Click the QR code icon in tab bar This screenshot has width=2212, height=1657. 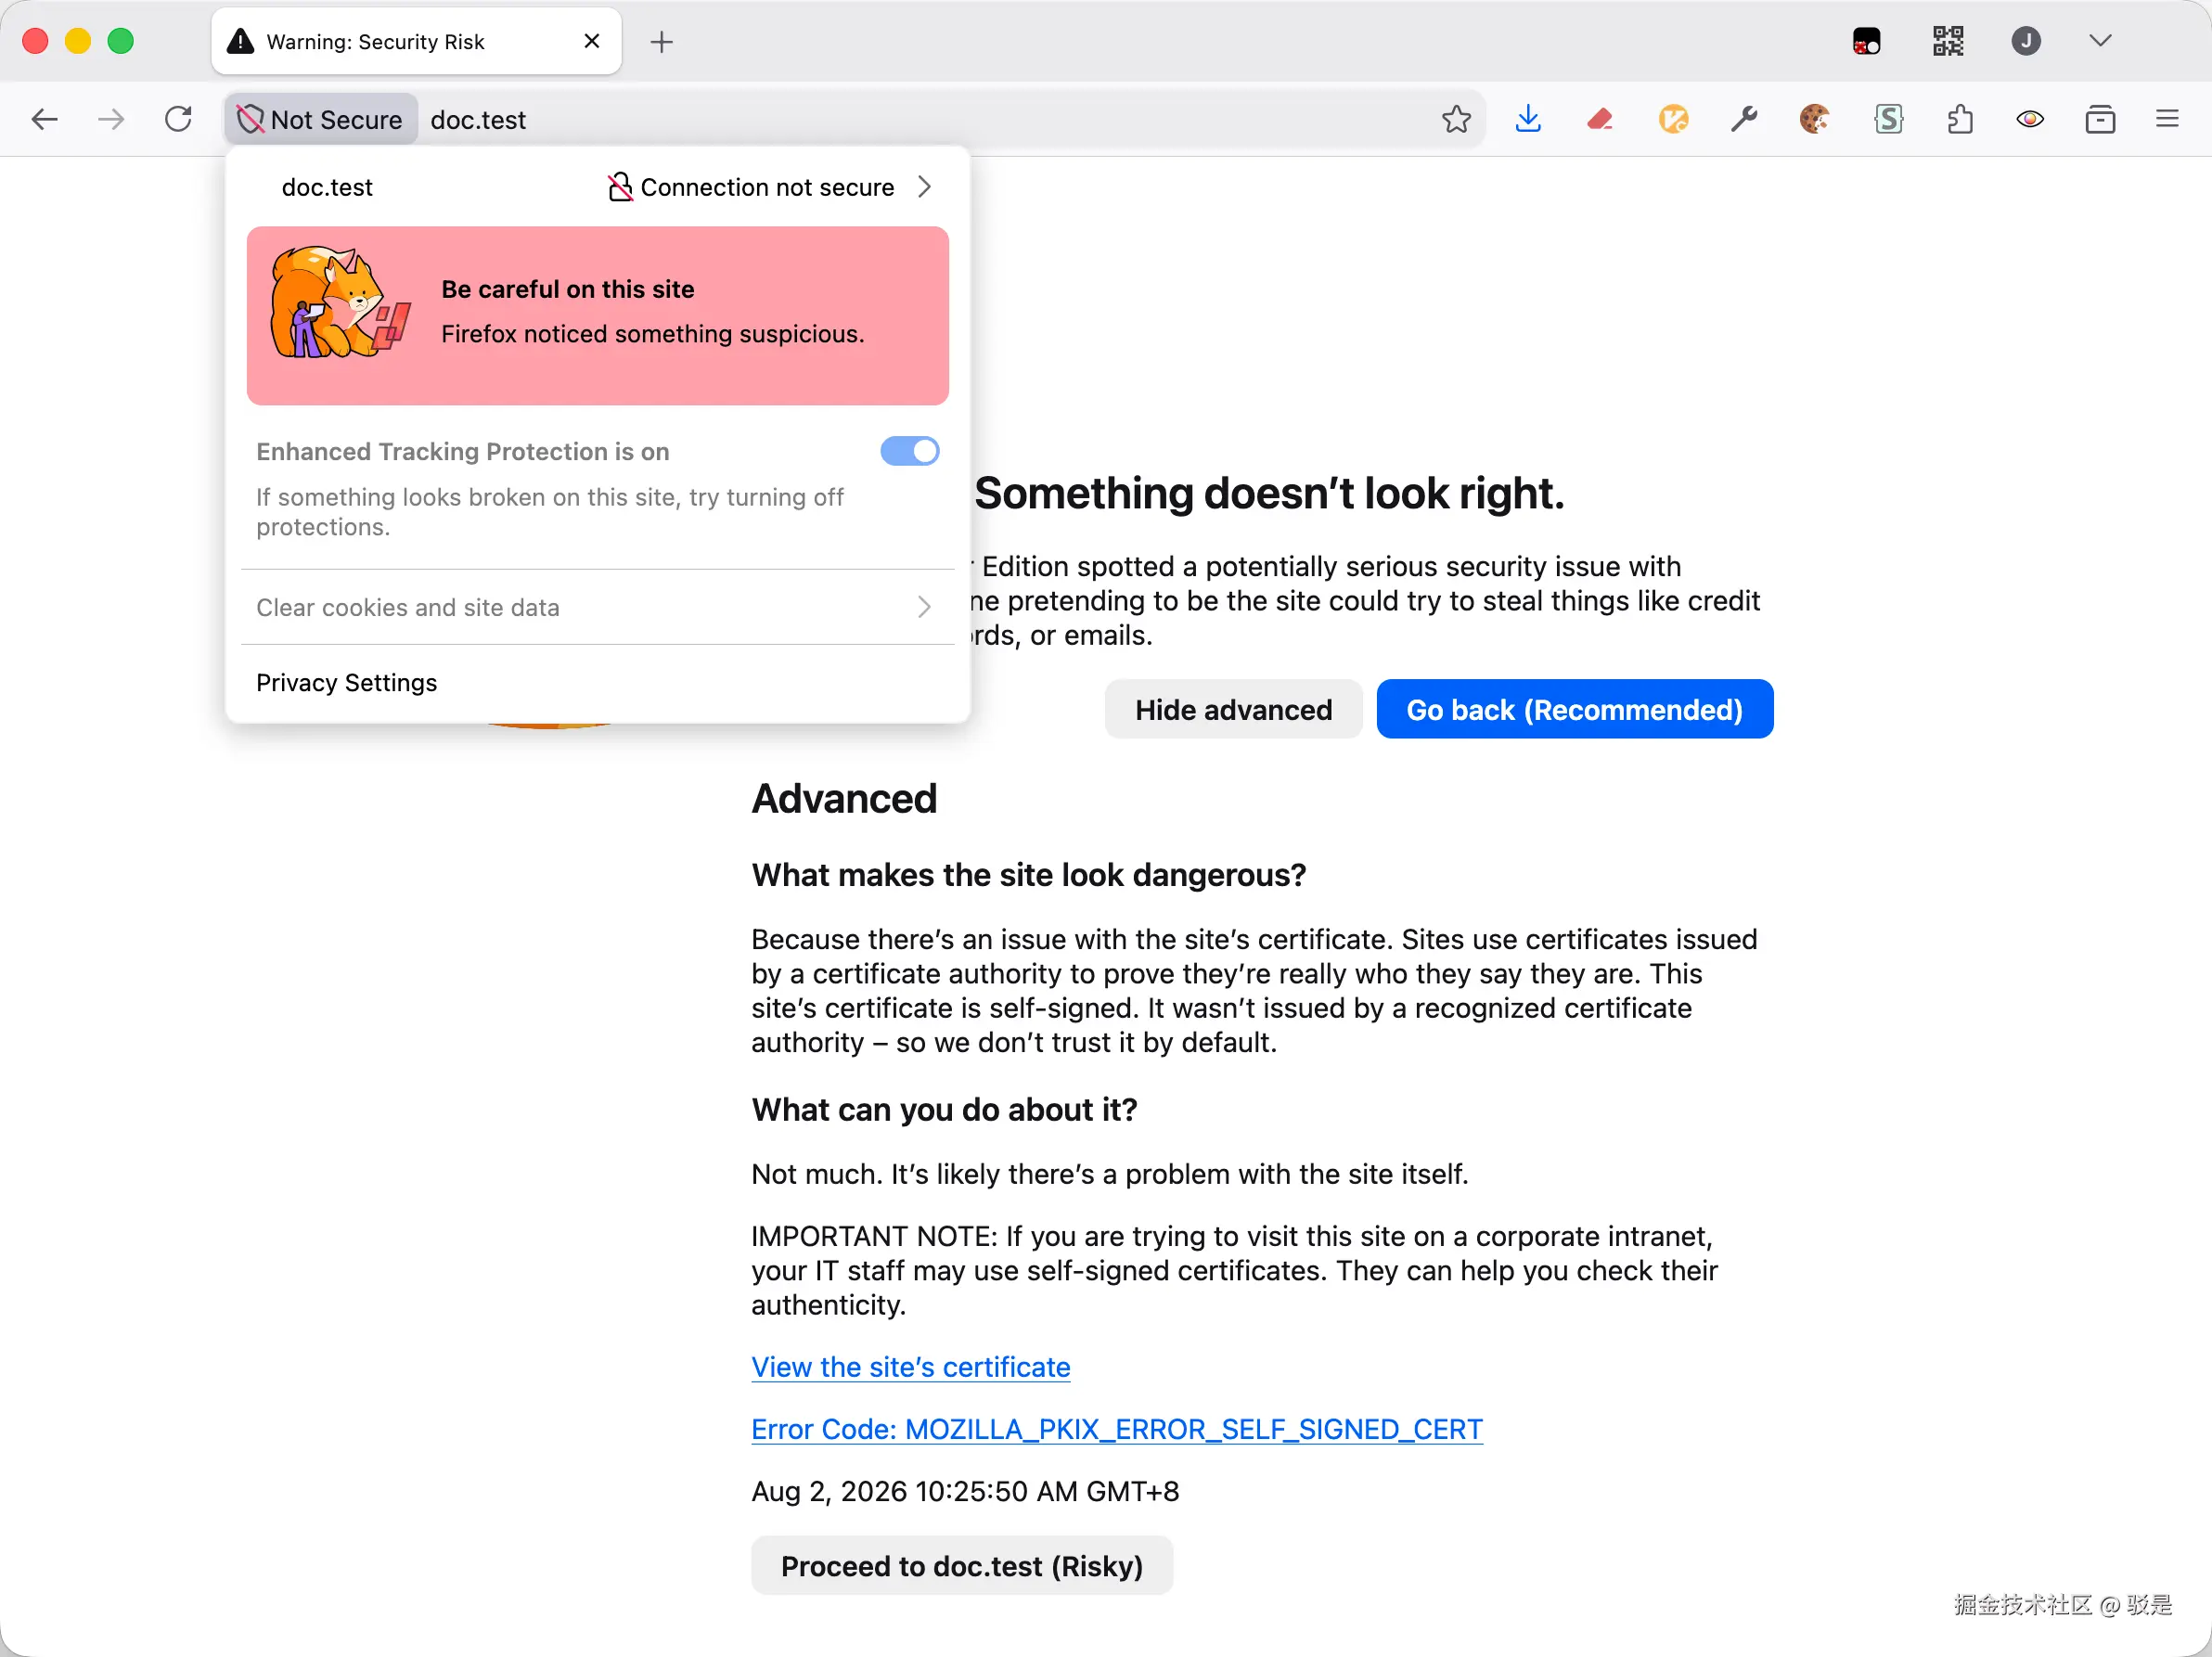click(1948, 41)
